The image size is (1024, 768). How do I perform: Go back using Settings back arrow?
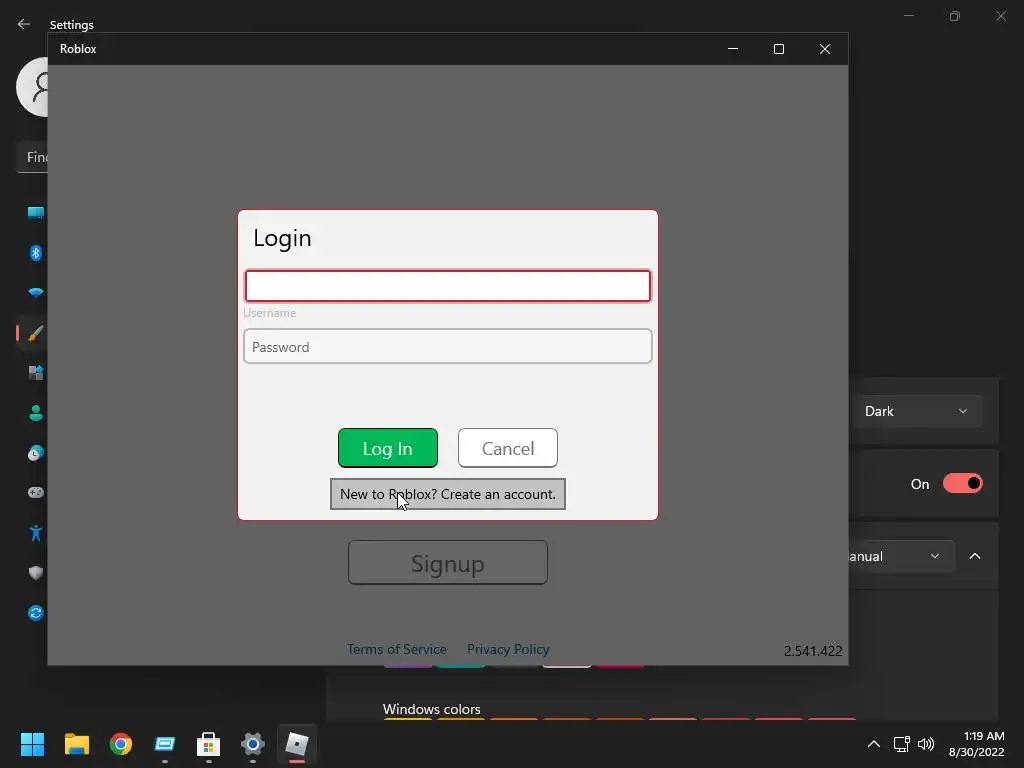(24, 24)
